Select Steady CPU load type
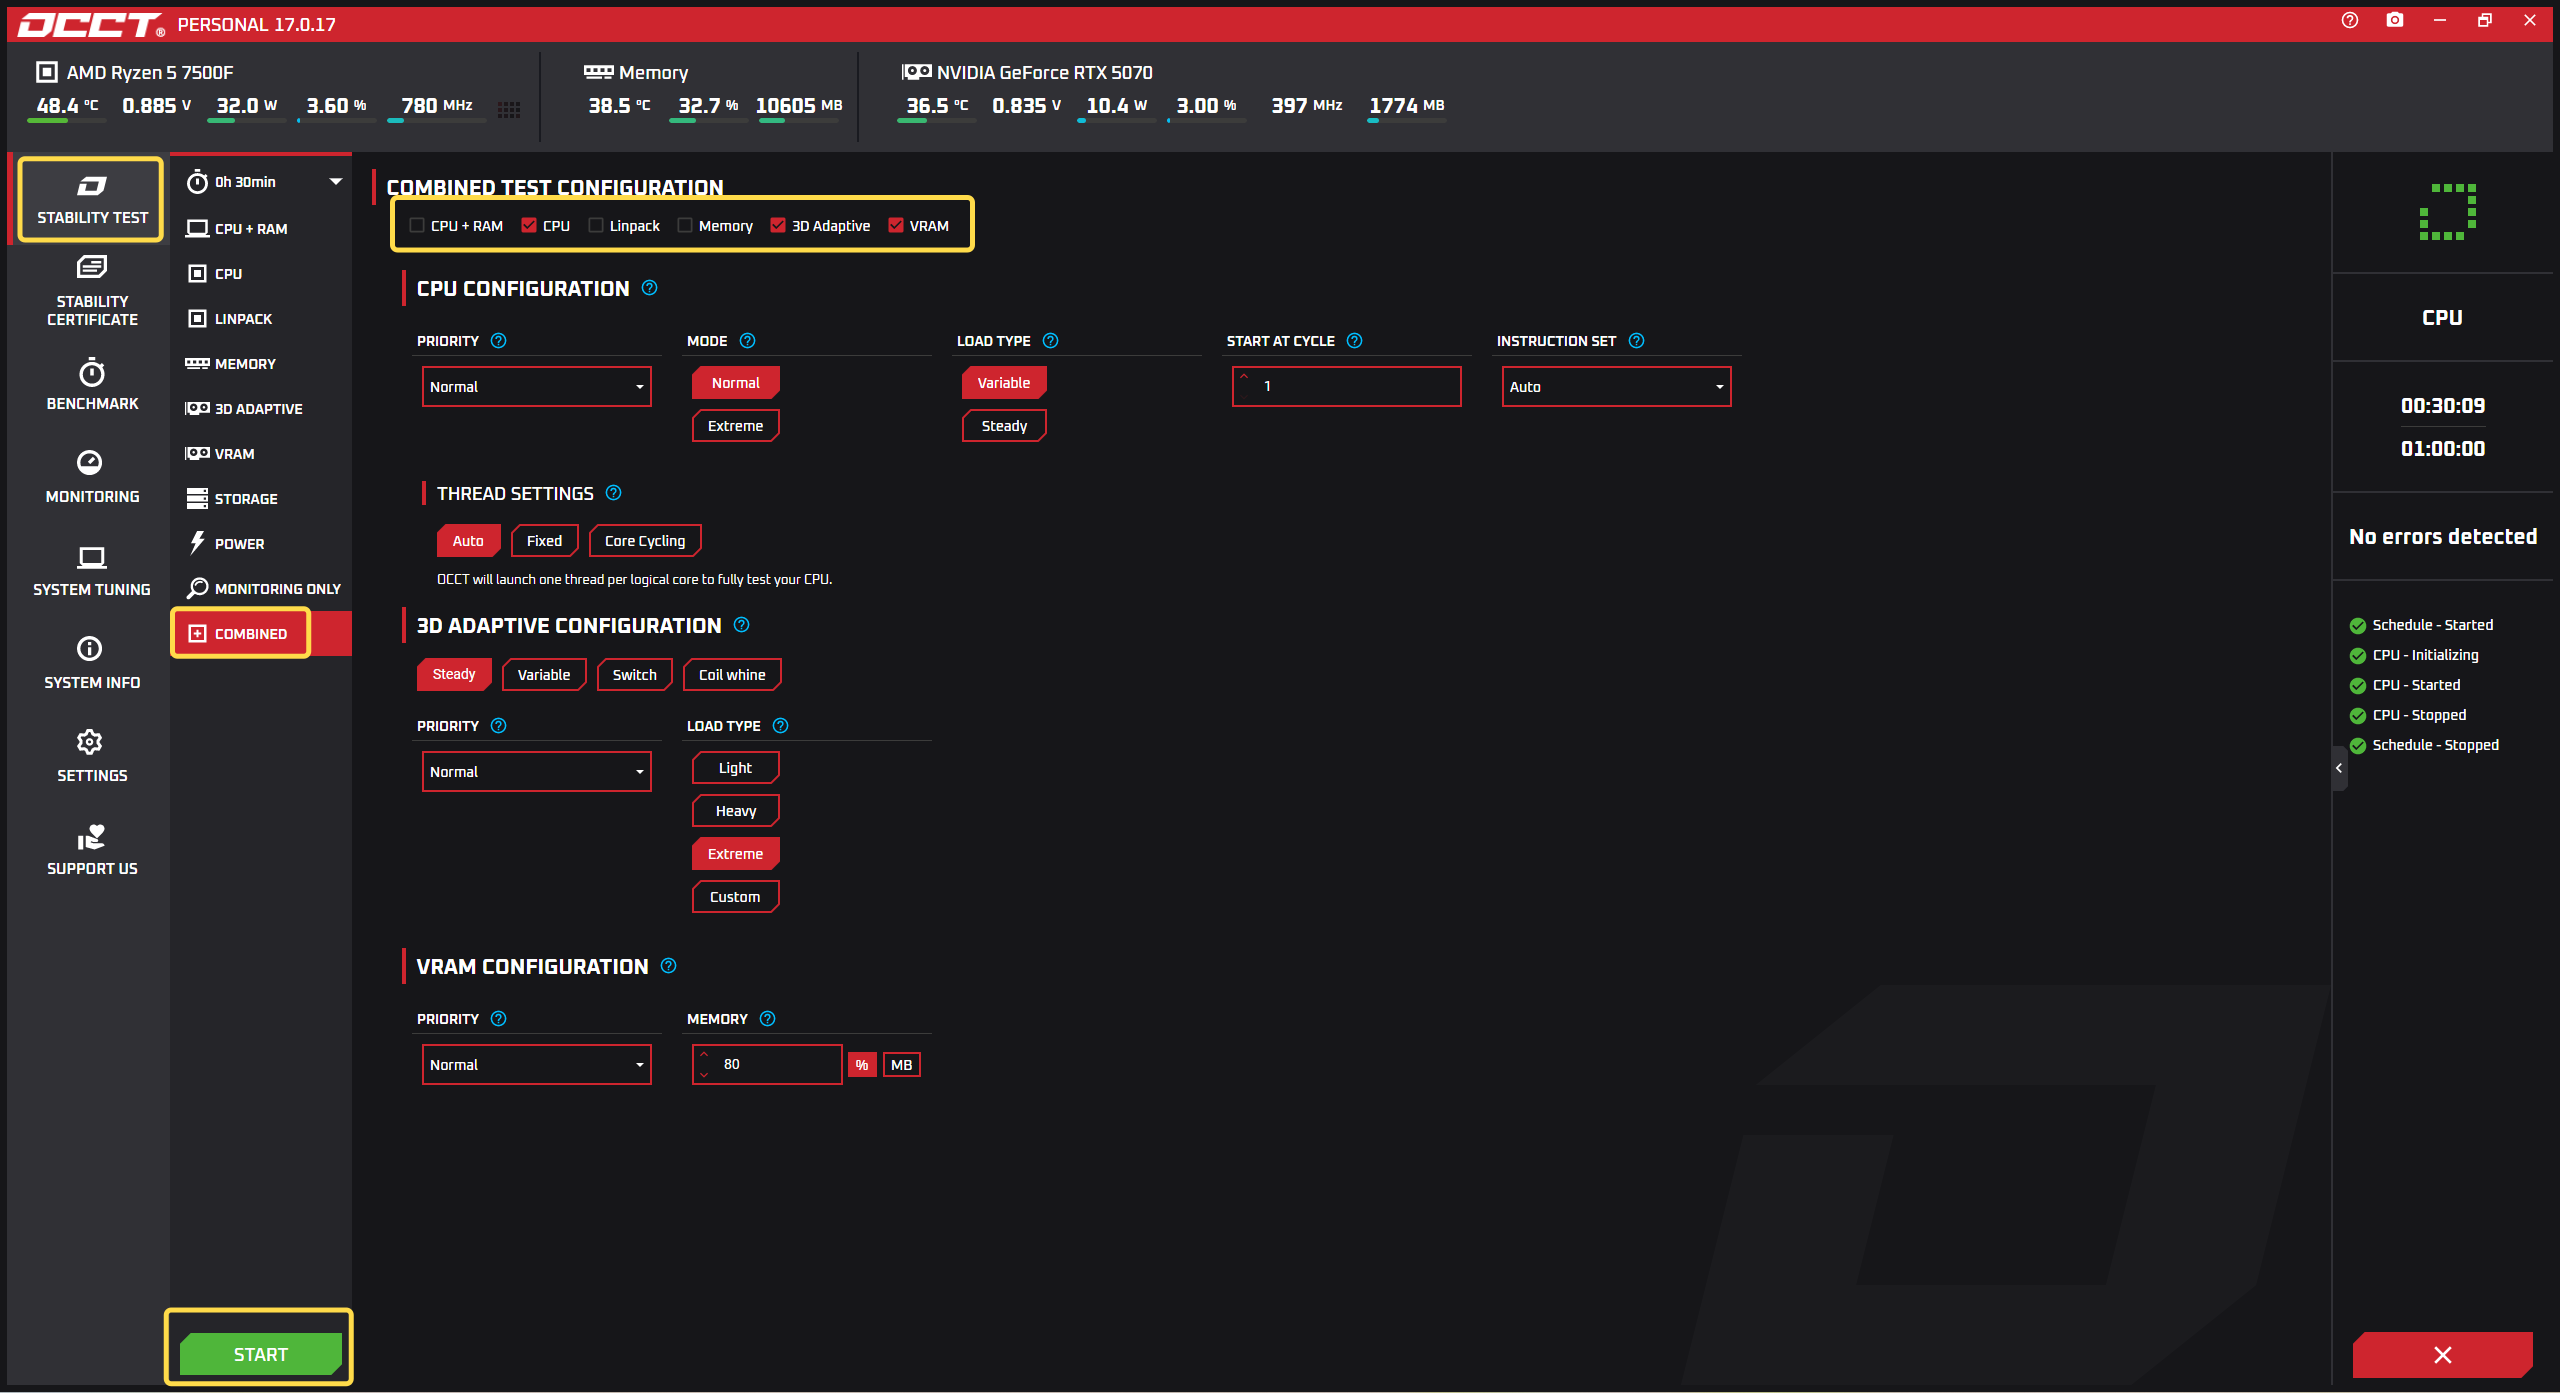The width and height of the screenshot is (2560, 1393). coord(1004,426)
